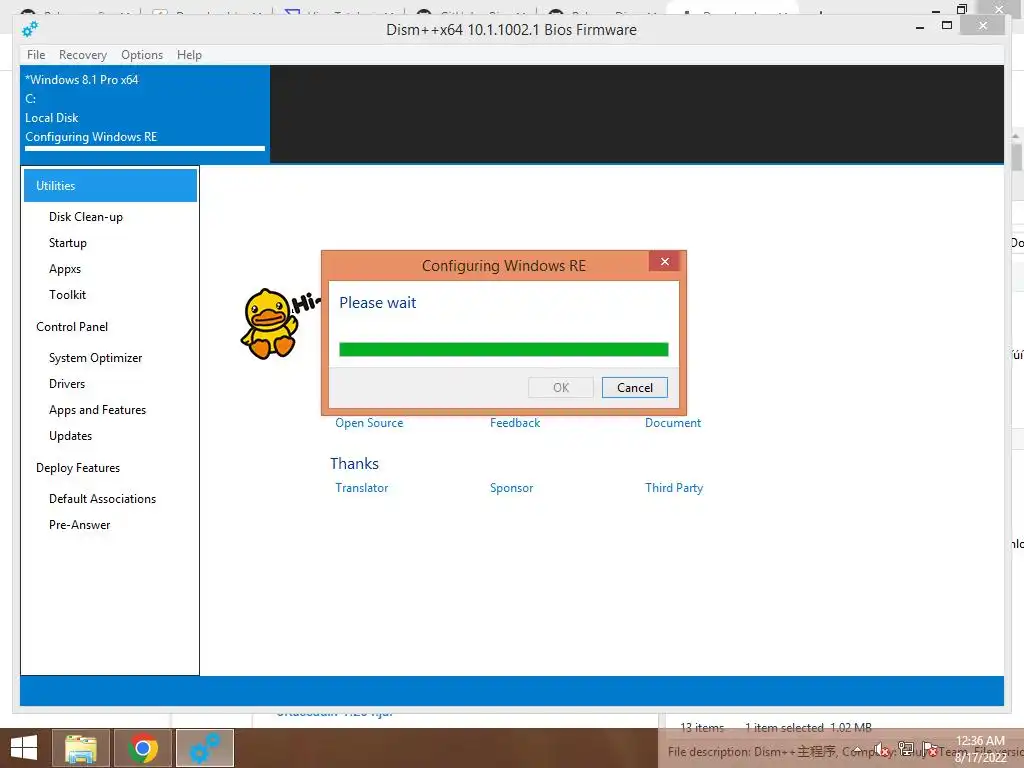Select the Control Panel section
This screenshot has width=1024, height=768.
(x=72, y=327)
